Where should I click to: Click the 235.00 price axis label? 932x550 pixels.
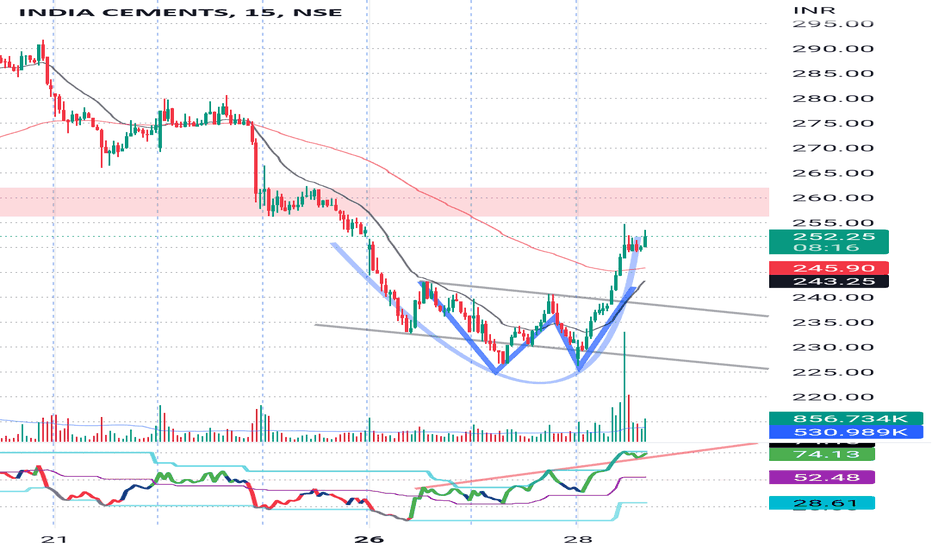point(833,323)
